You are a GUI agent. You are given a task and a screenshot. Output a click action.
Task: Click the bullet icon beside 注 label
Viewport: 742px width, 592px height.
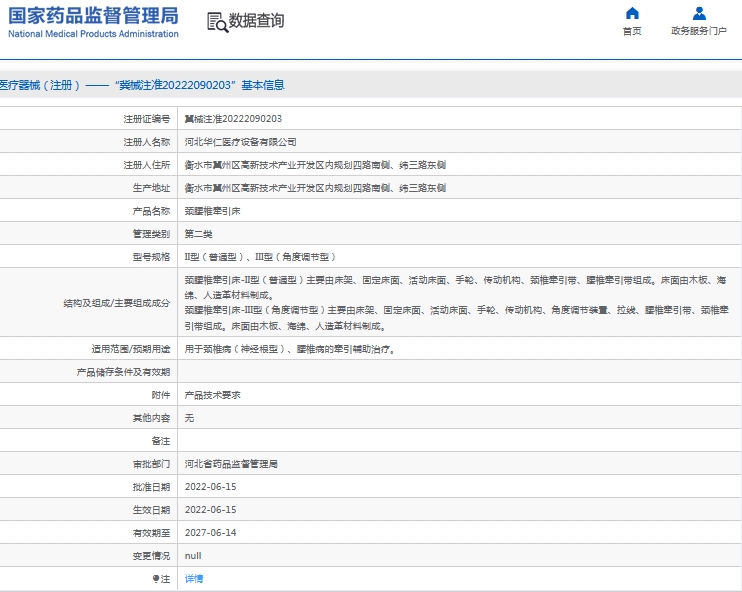[155, 579]
